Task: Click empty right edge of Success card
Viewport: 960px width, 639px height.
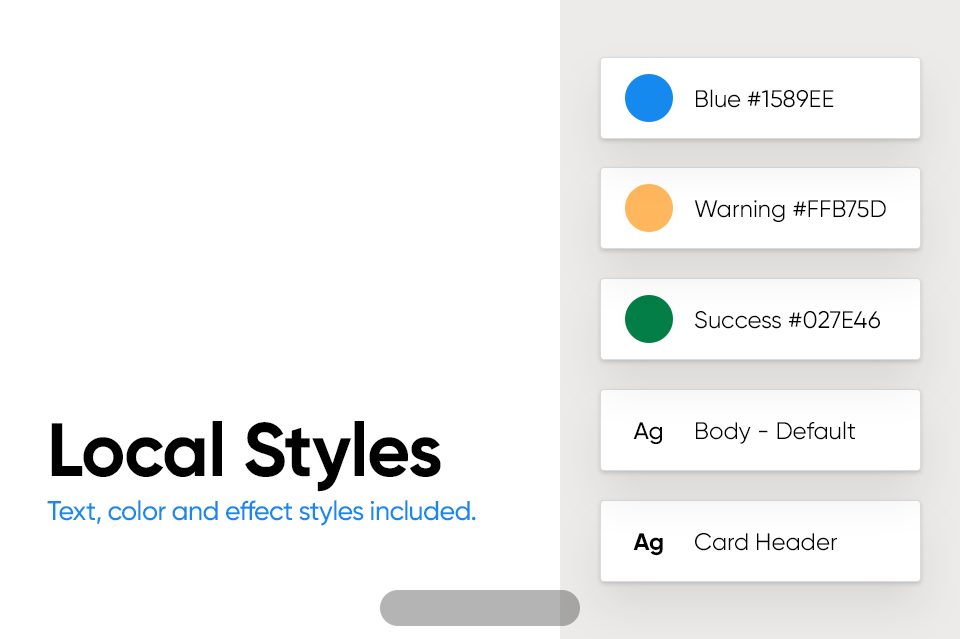Action: pos(901,319)
